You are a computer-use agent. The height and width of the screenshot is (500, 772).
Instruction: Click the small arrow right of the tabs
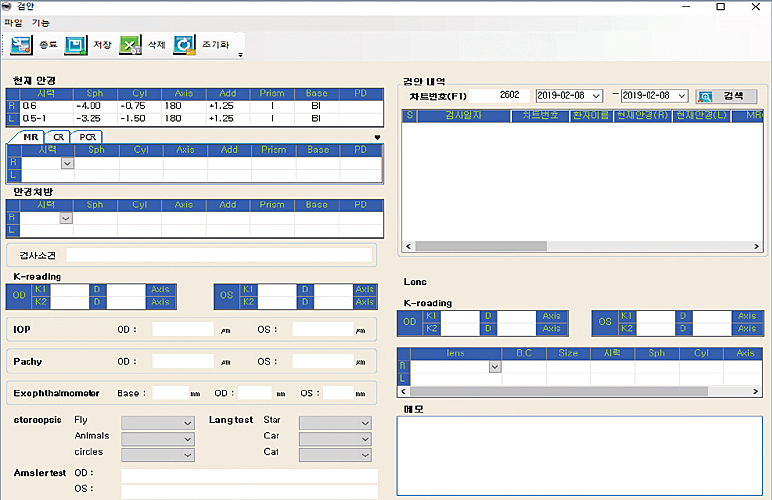(377, 138)
